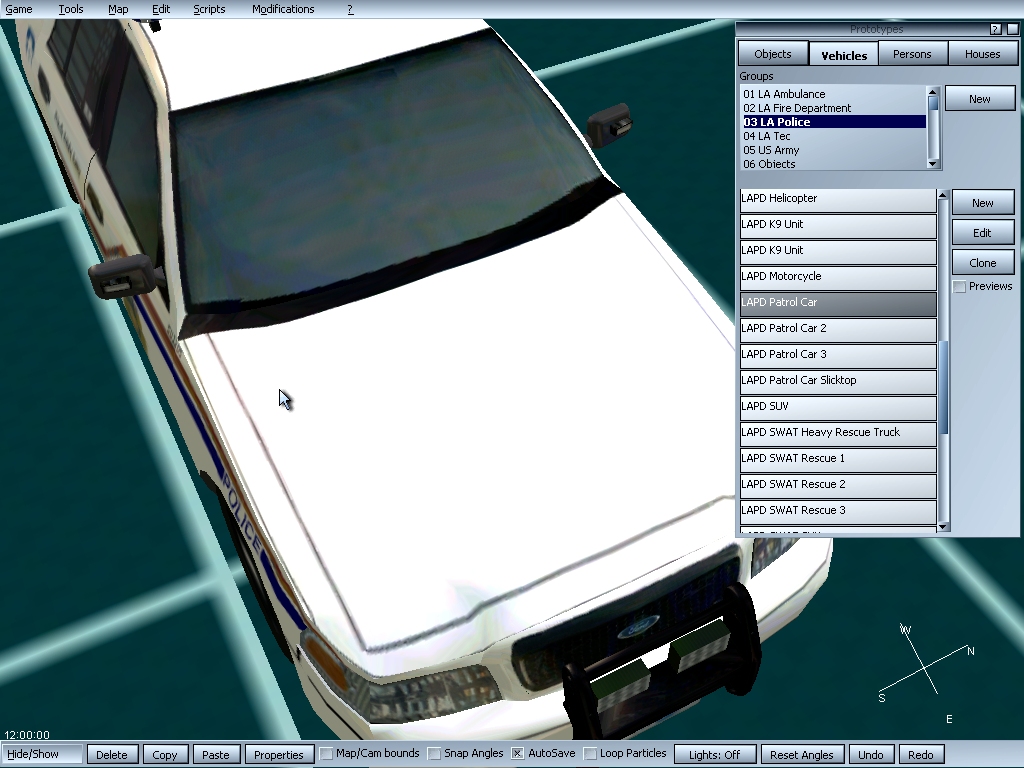
Task: Click the 12:00:00 time display
Action: [27, 735]
